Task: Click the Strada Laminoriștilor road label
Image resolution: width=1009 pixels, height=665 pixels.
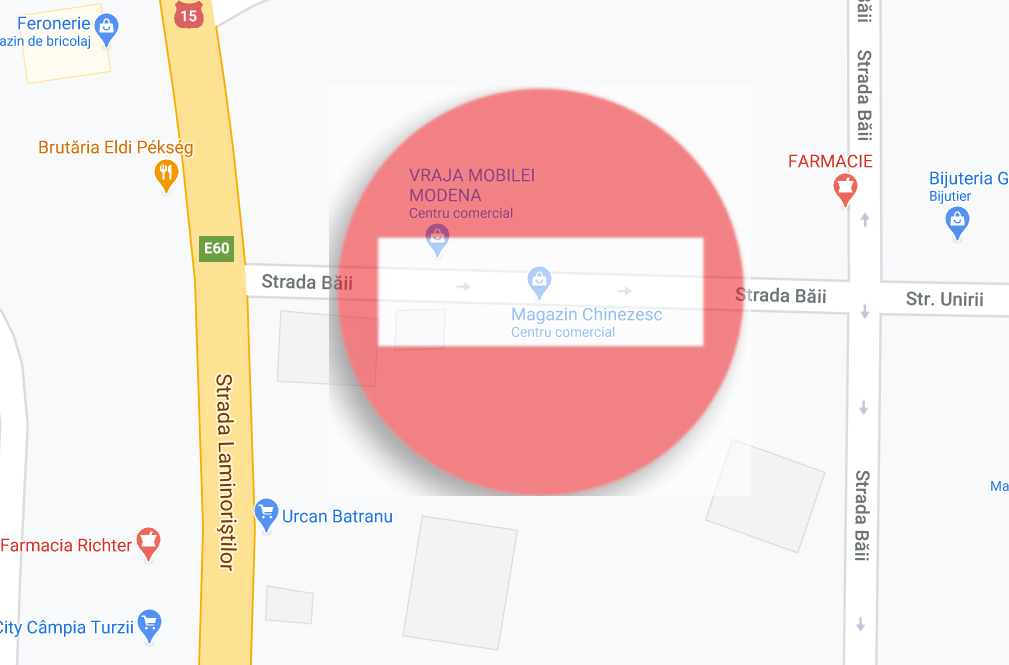Action: pos(225,472)
